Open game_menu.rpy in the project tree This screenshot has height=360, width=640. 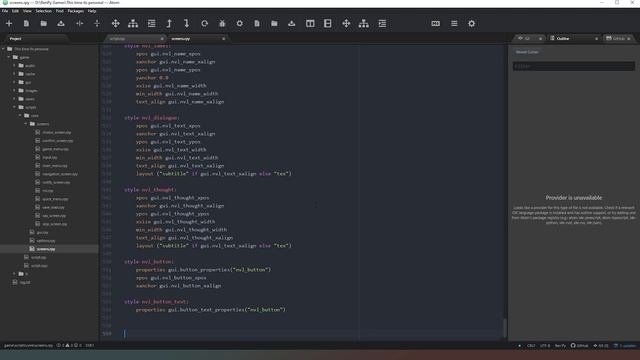55,149
